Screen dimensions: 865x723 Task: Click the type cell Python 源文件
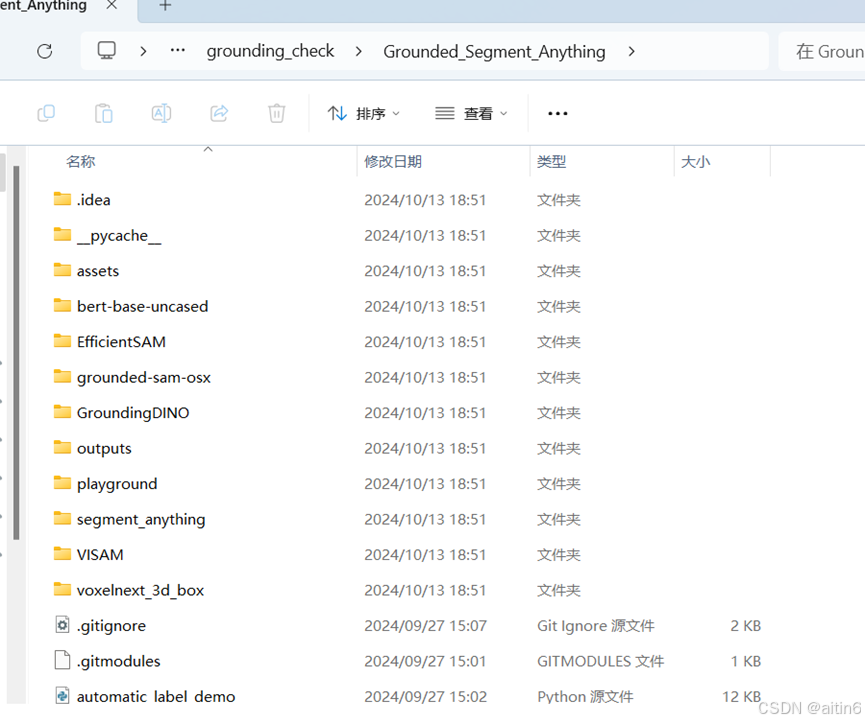(x=585, y=697)
